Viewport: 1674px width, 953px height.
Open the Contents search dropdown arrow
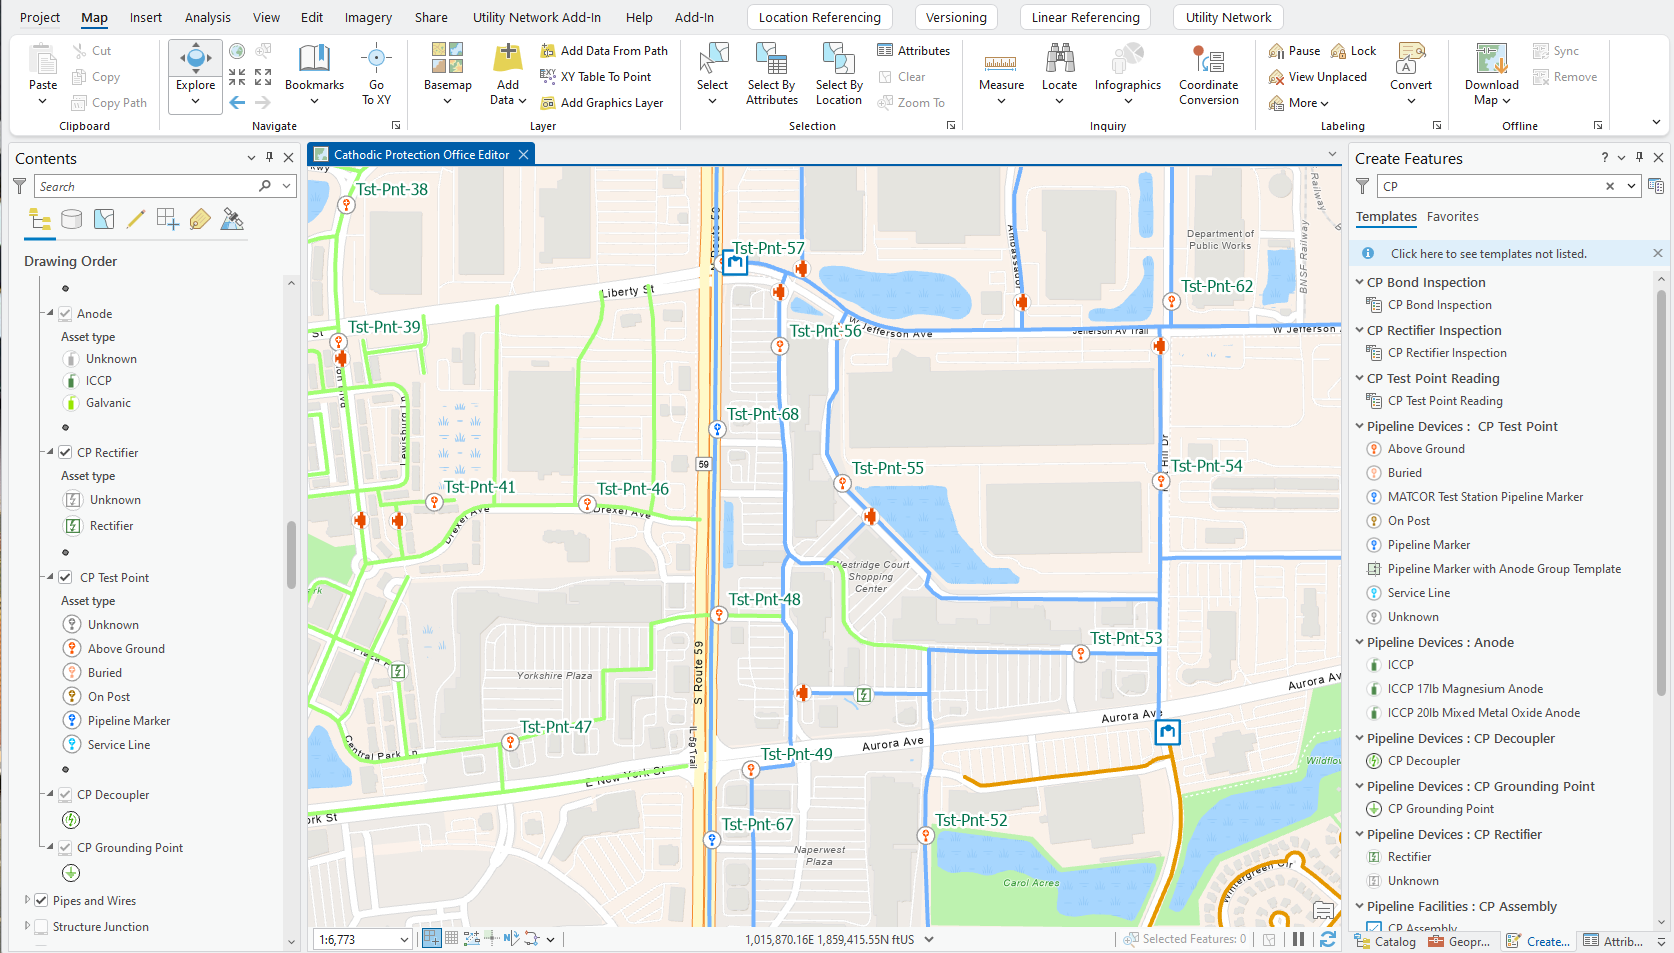(286, 186)
